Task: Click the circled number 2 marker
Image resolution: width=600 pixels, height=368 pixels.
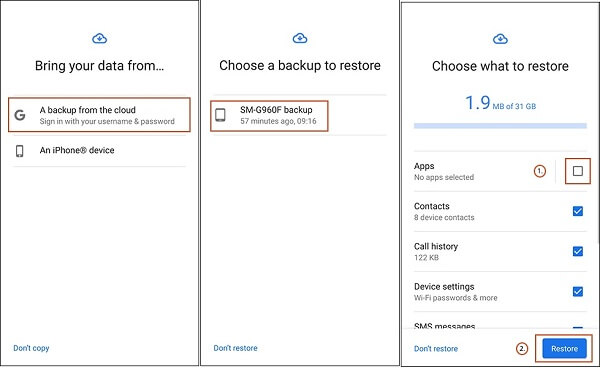Action: click(x=522, y=348)
